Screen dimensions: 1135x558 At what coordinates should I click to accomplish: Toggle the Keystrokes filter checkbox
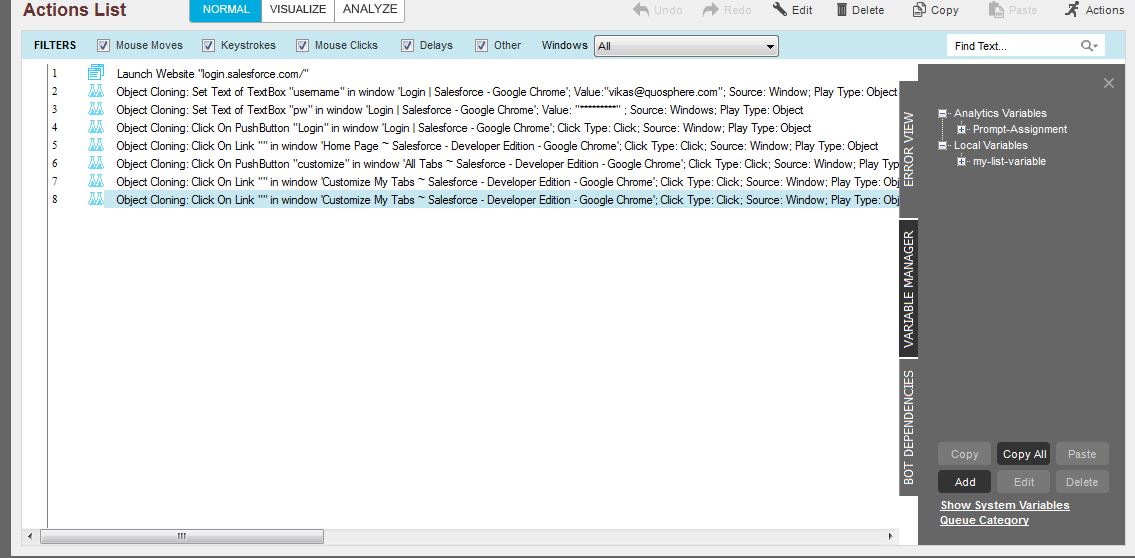point(208,46)
